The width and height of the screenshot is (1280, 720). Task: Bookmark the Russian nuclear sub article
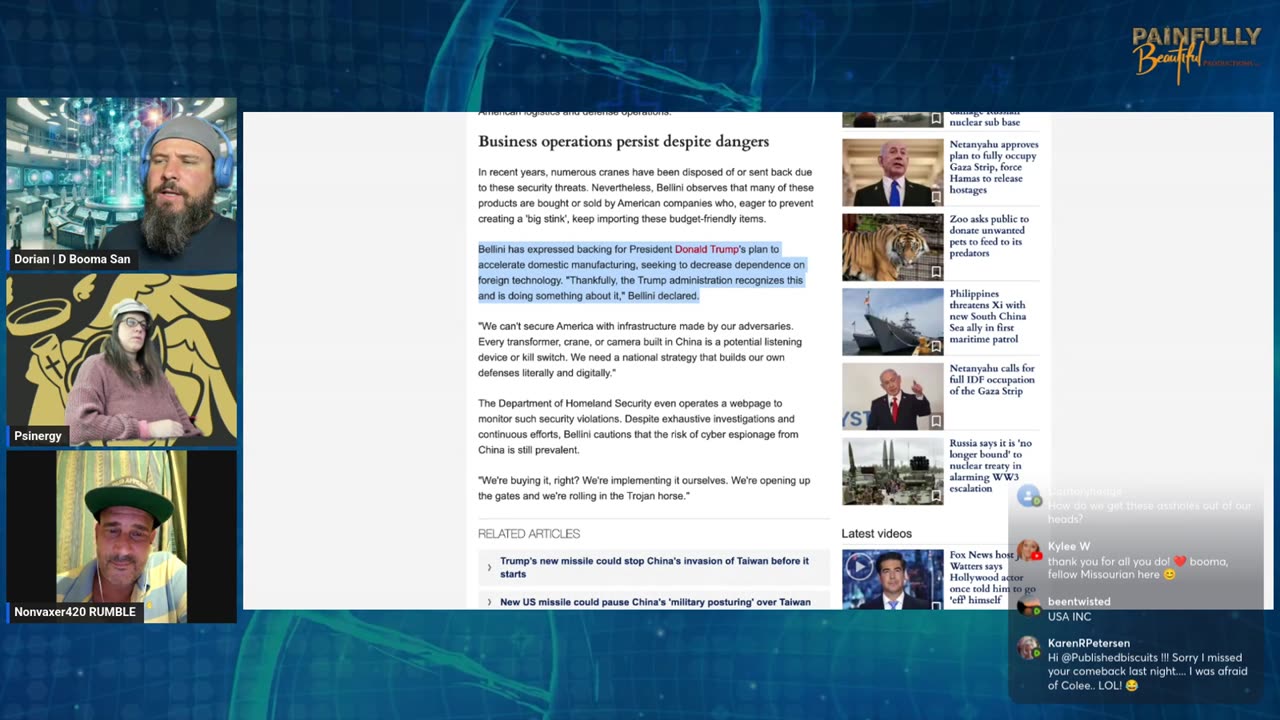click(936, 119)
